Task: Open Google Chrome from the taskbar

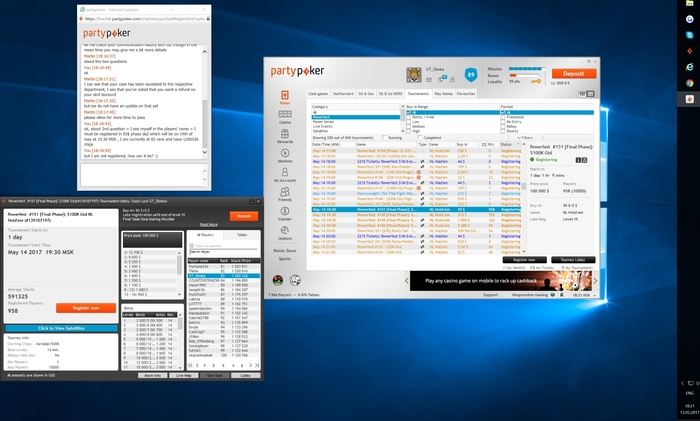Action: (689, 83)
